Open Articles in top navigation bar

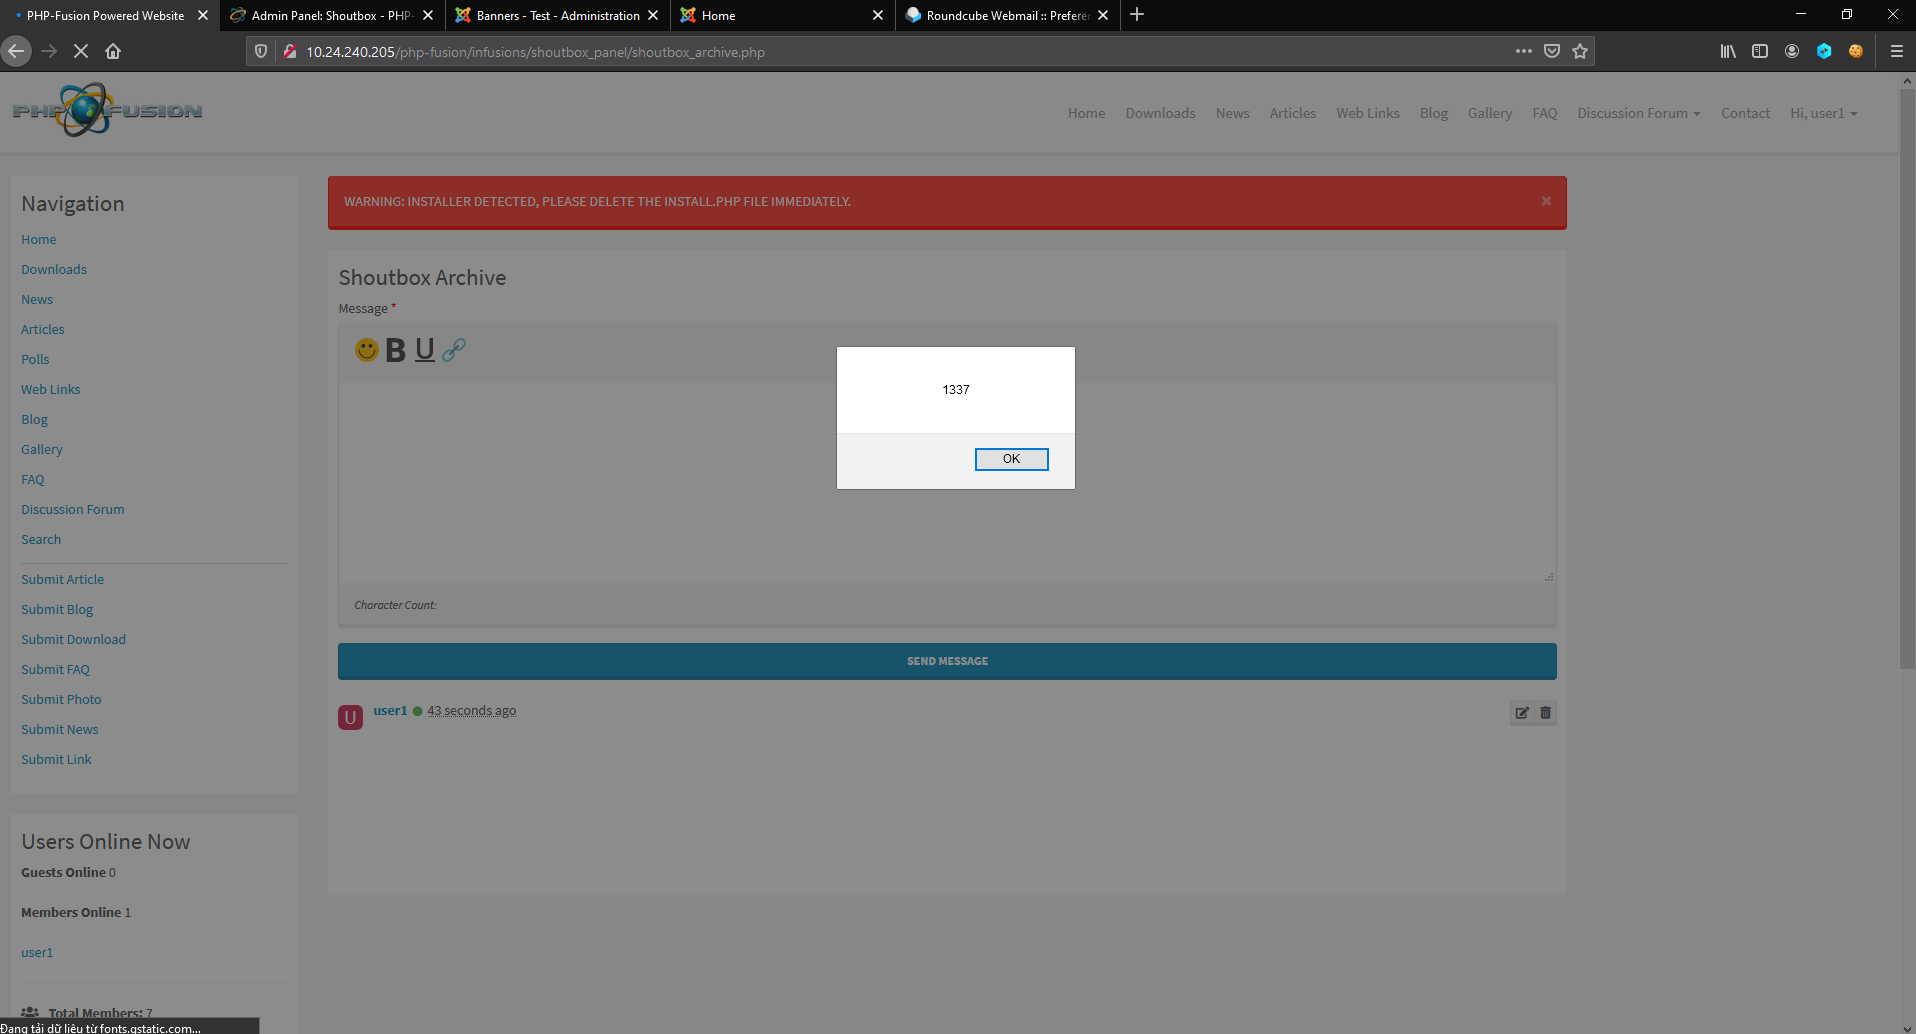coord(1292,113)
